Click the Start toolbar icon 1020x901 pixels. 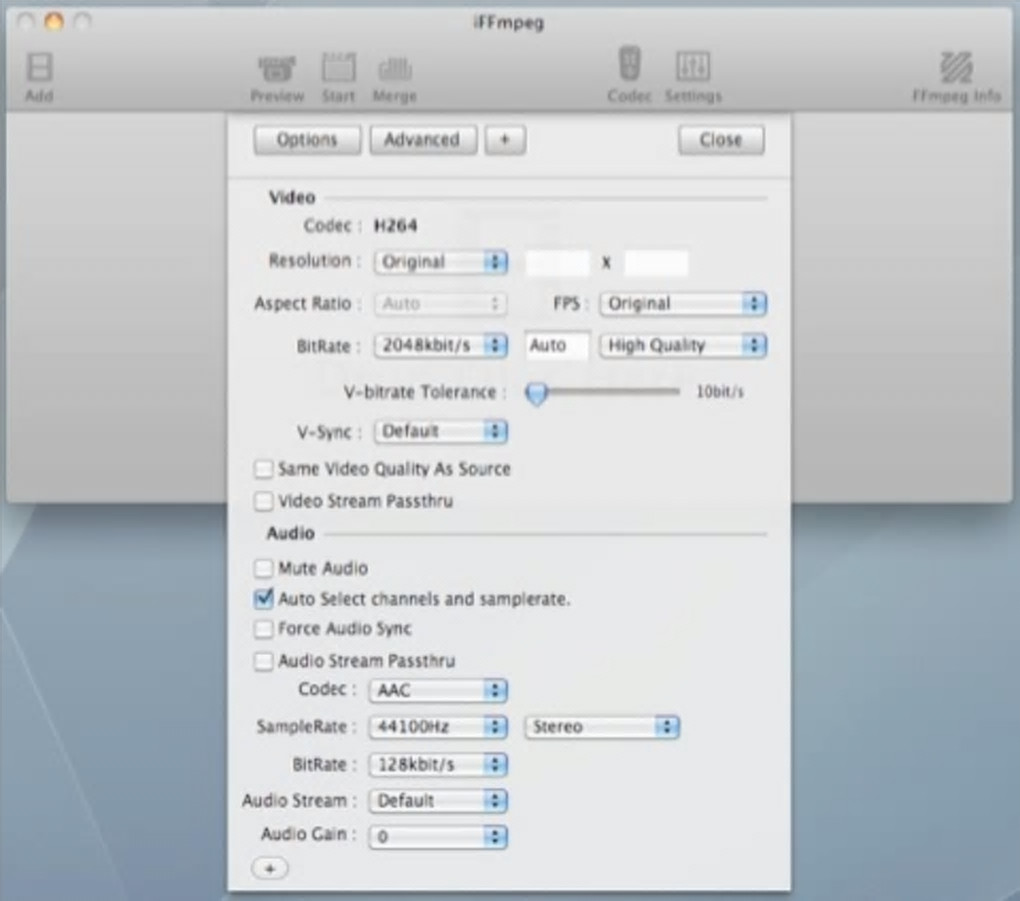point(338,78)
